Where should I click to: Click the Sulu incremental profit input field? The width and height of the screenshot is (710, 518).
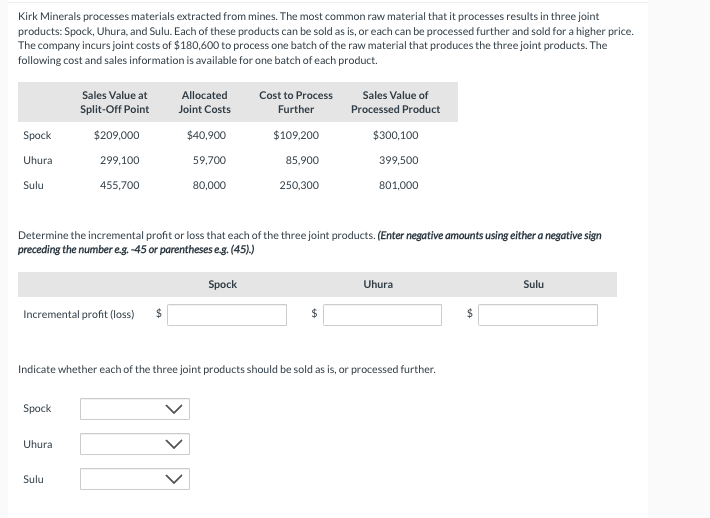538,315
